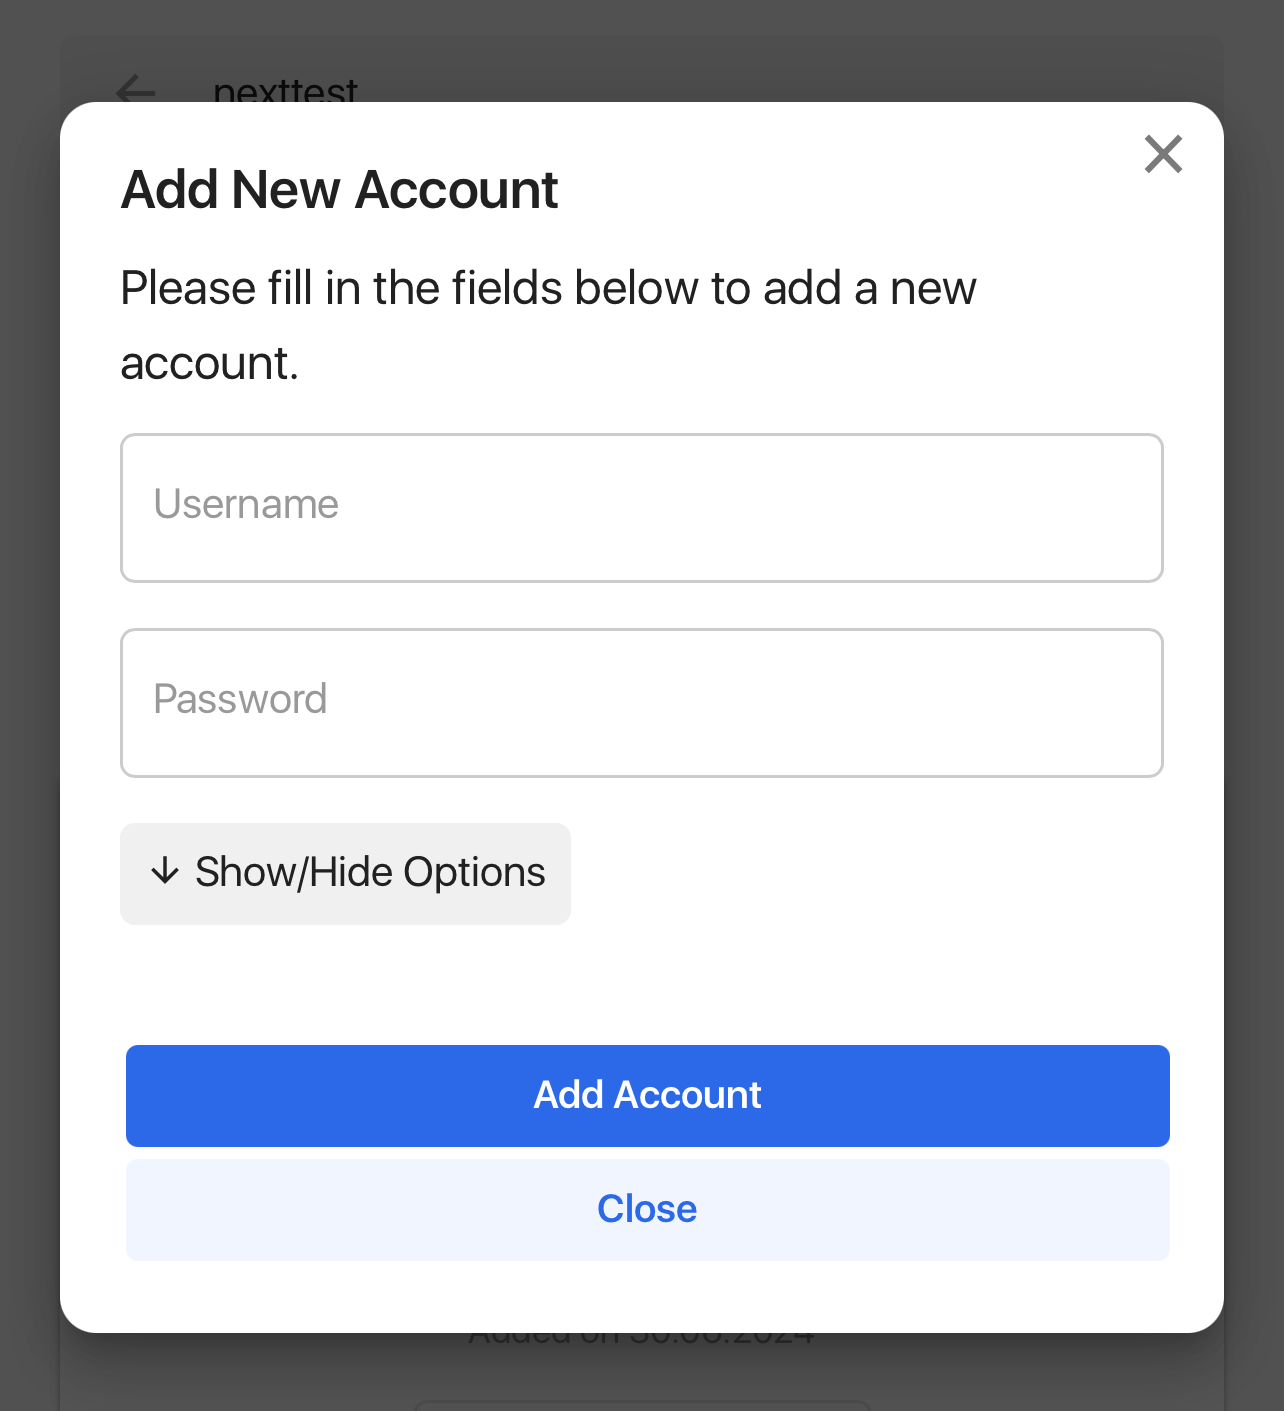Click the word "account." in the description
The image size is (1284, 1411).
(209, 364)
